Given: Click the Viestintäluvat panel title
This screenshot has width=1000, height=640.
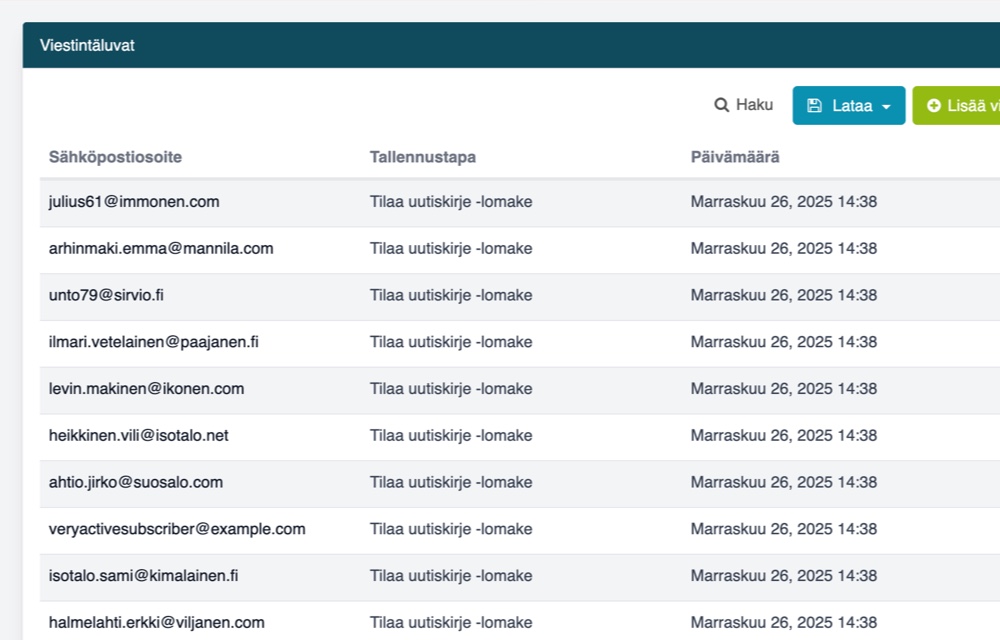Looking at the screenshot, I should [87, 45].
